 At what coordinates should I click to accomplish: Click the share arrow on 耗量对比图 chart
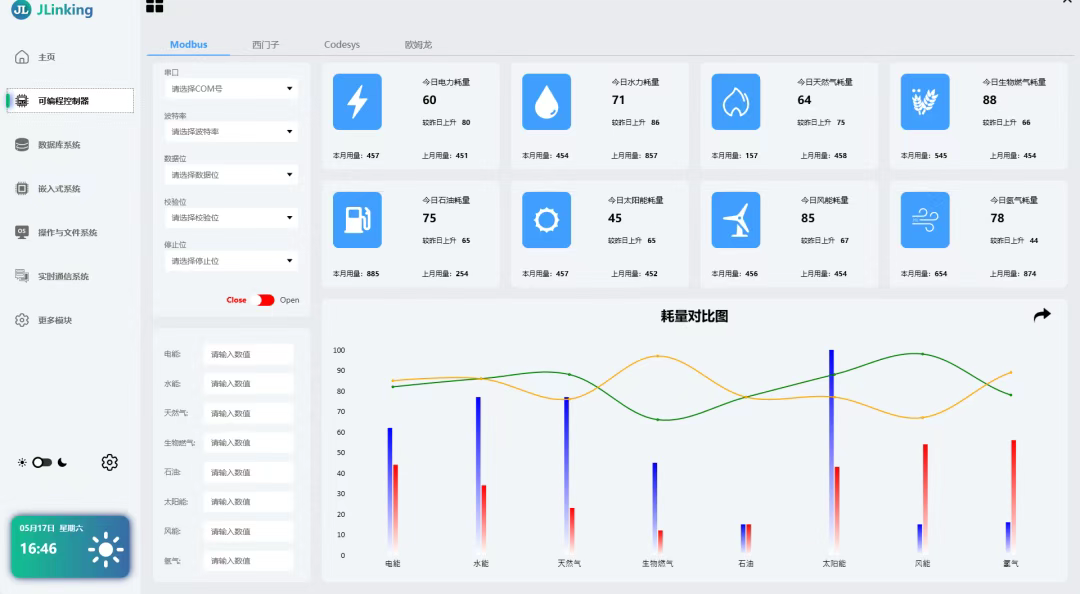[x=1042, y=314]
